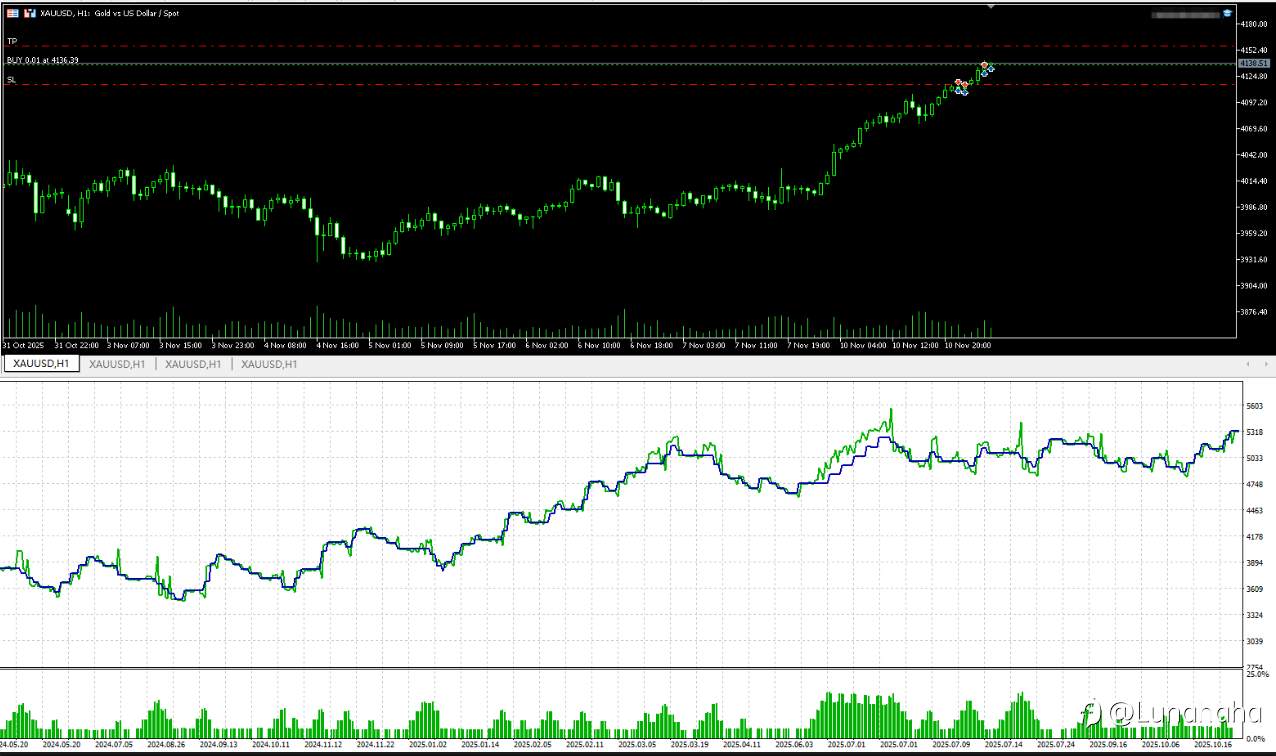1276x756 pixels.
Task: Click the 2025.10.16 date label
Action: (1214, 745)
